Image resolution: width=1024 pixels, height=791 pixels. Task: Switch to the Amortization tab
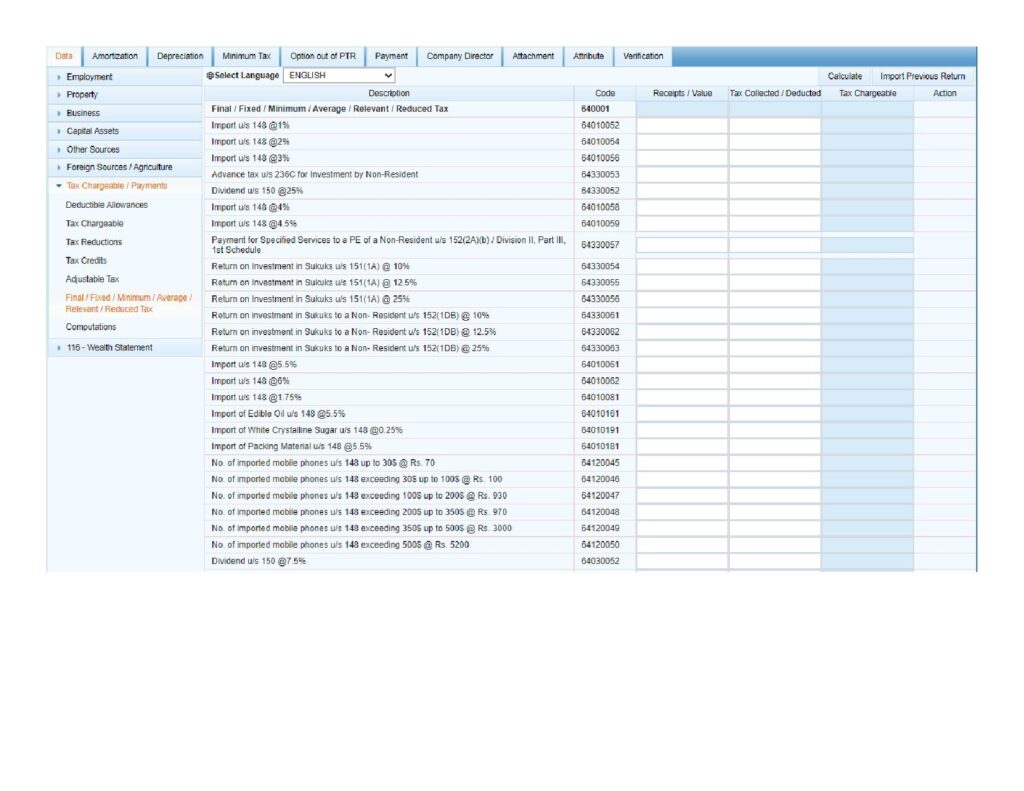tap(114, 57)
